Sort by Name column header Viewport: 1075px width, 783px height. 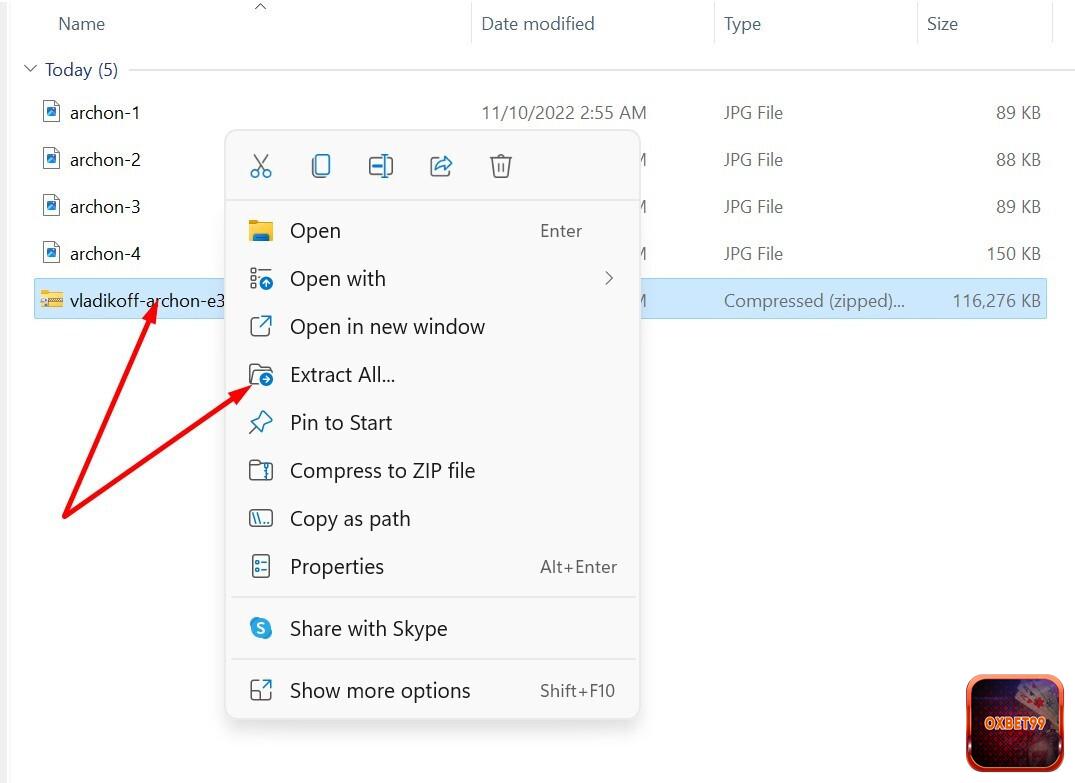pyautogui.click(x=82, y=24)
